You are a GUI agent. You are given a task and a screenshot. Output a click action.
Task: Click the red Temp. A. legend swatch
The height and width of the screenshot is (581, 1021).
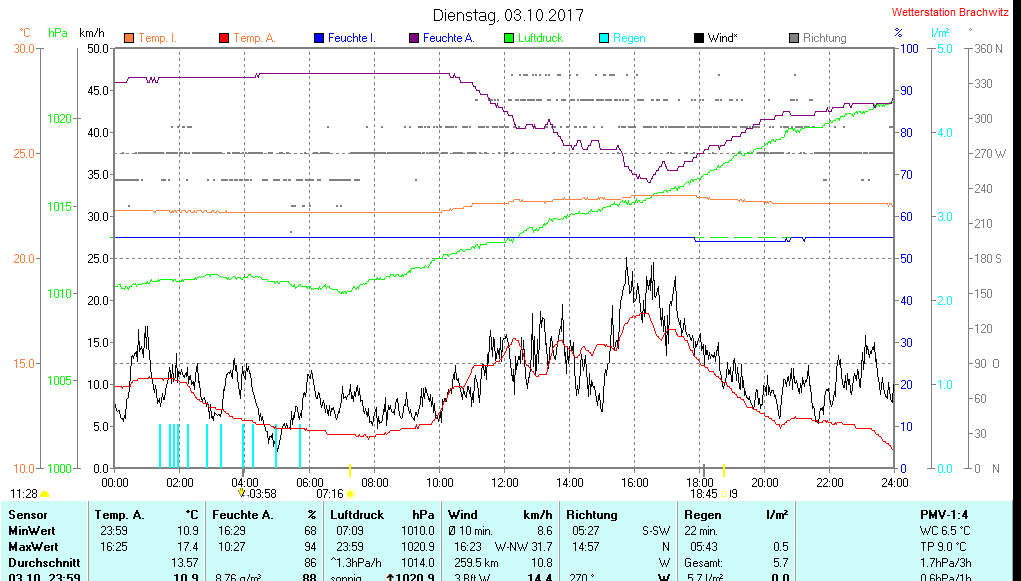[x=224, y=38]
